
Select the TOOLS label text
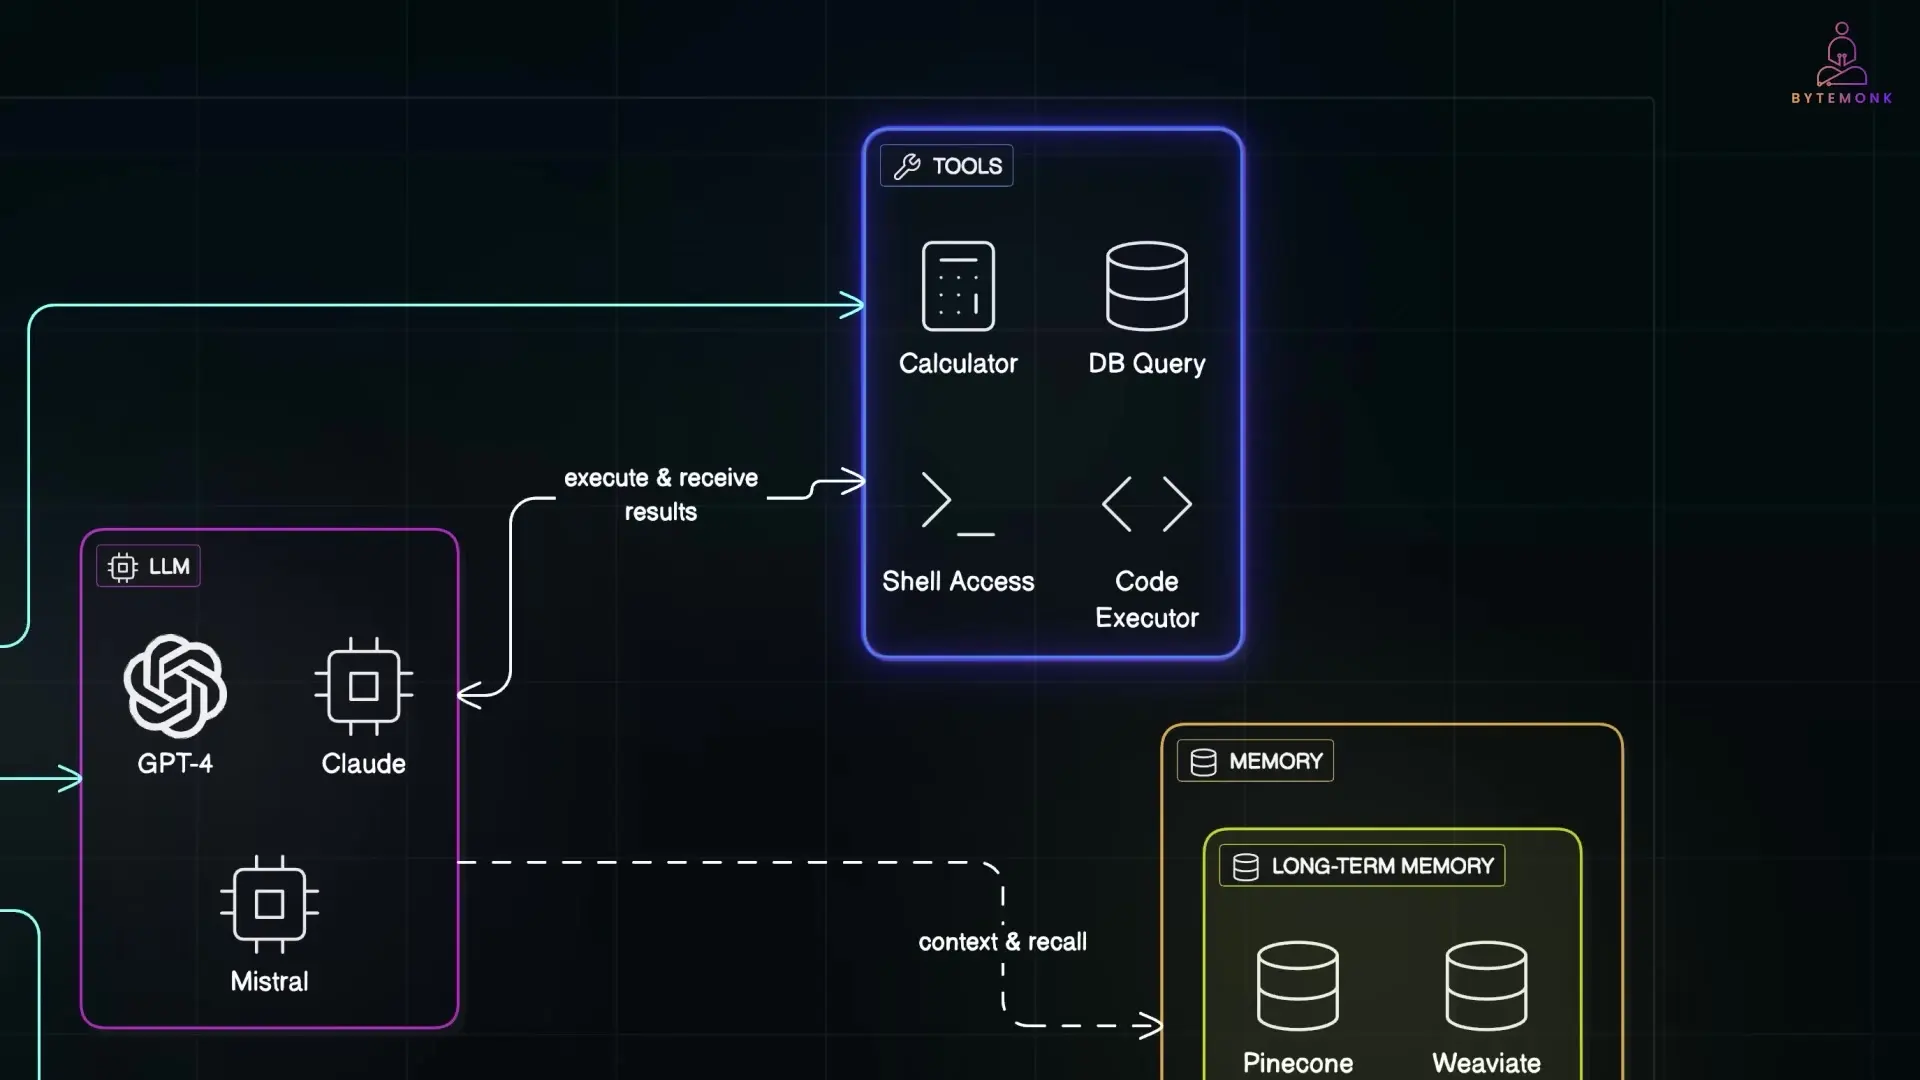[x=967, y=166]
